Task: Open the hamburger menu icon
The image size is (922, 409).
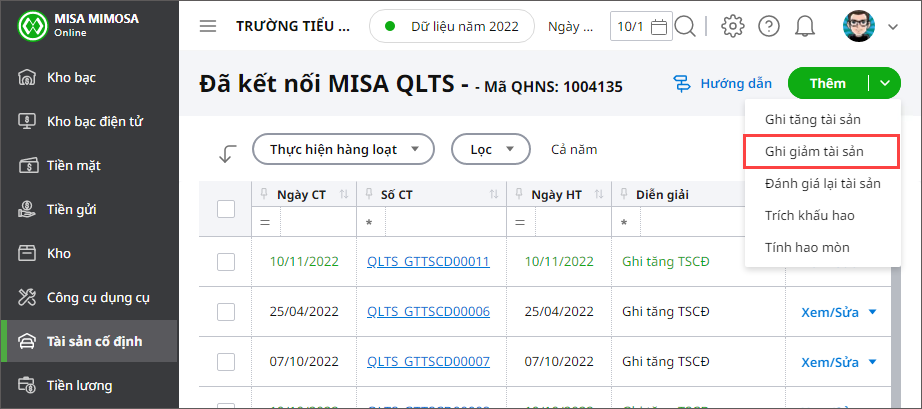Action: coord(208,26)
